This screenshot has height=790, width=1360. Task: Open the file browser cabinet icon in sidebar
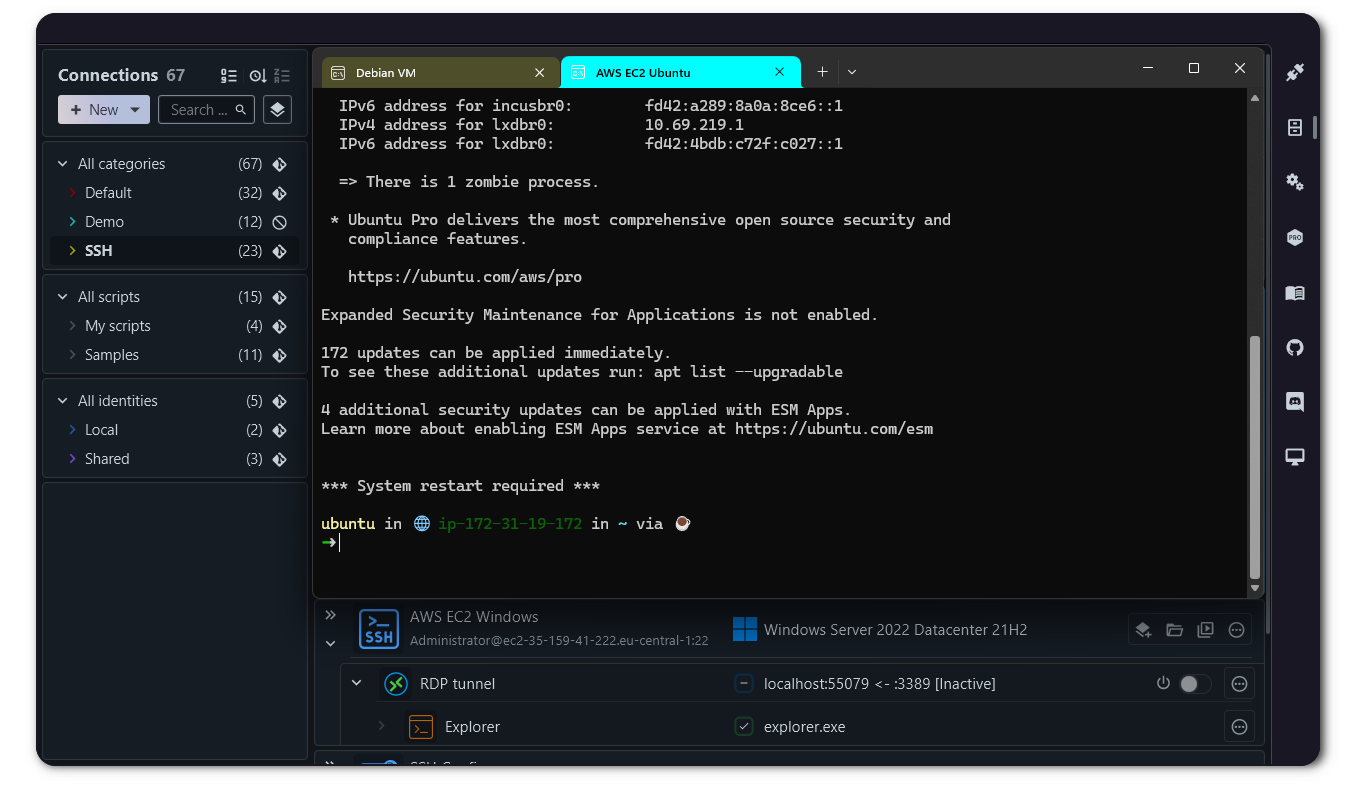click(x=1295, y=127)
